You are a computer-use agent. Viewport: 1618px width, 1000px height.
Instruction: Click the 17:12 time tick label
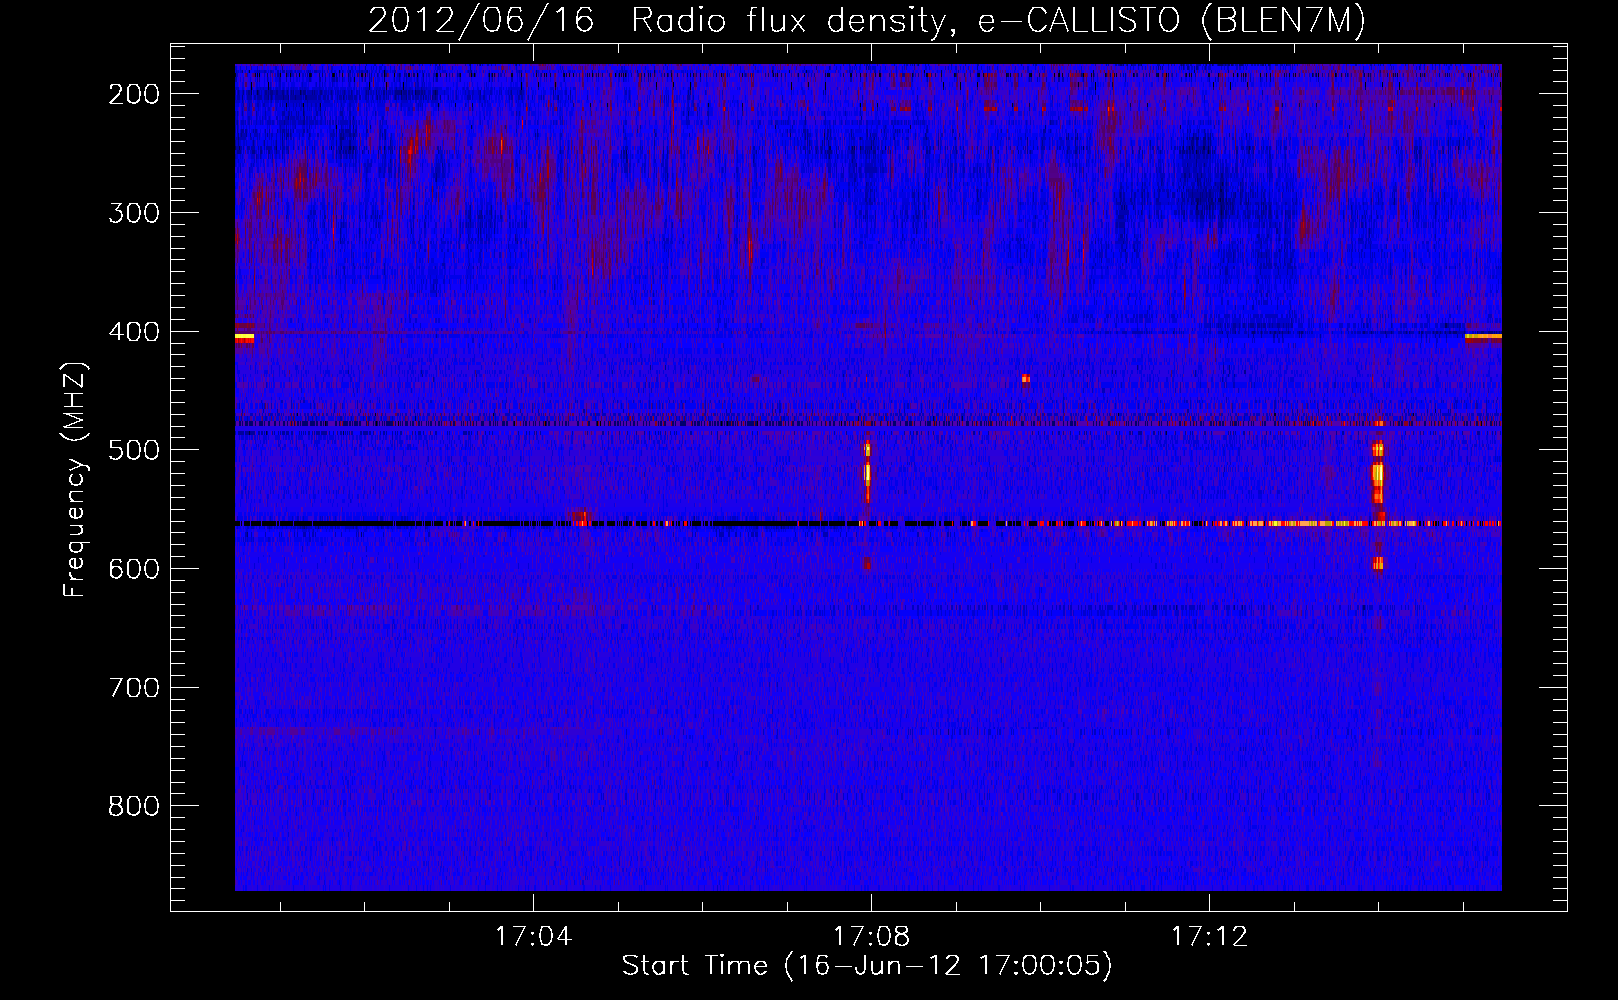(1210, 937)
